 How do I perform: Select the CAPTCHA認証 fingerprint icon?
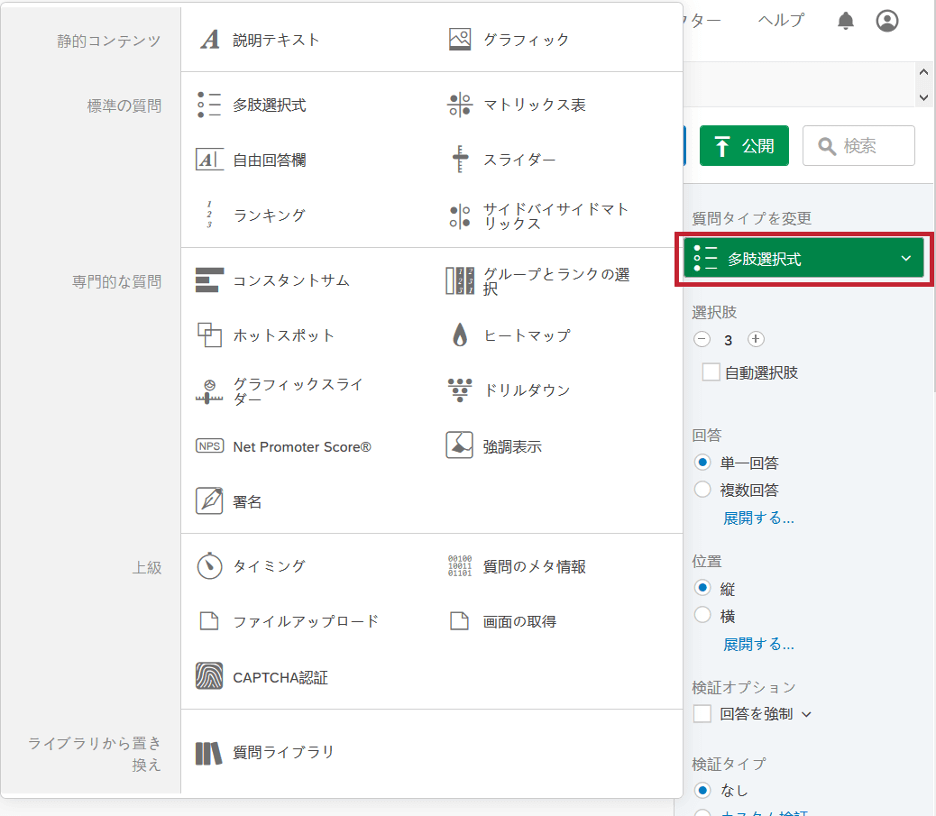click(x=210, y=676)
